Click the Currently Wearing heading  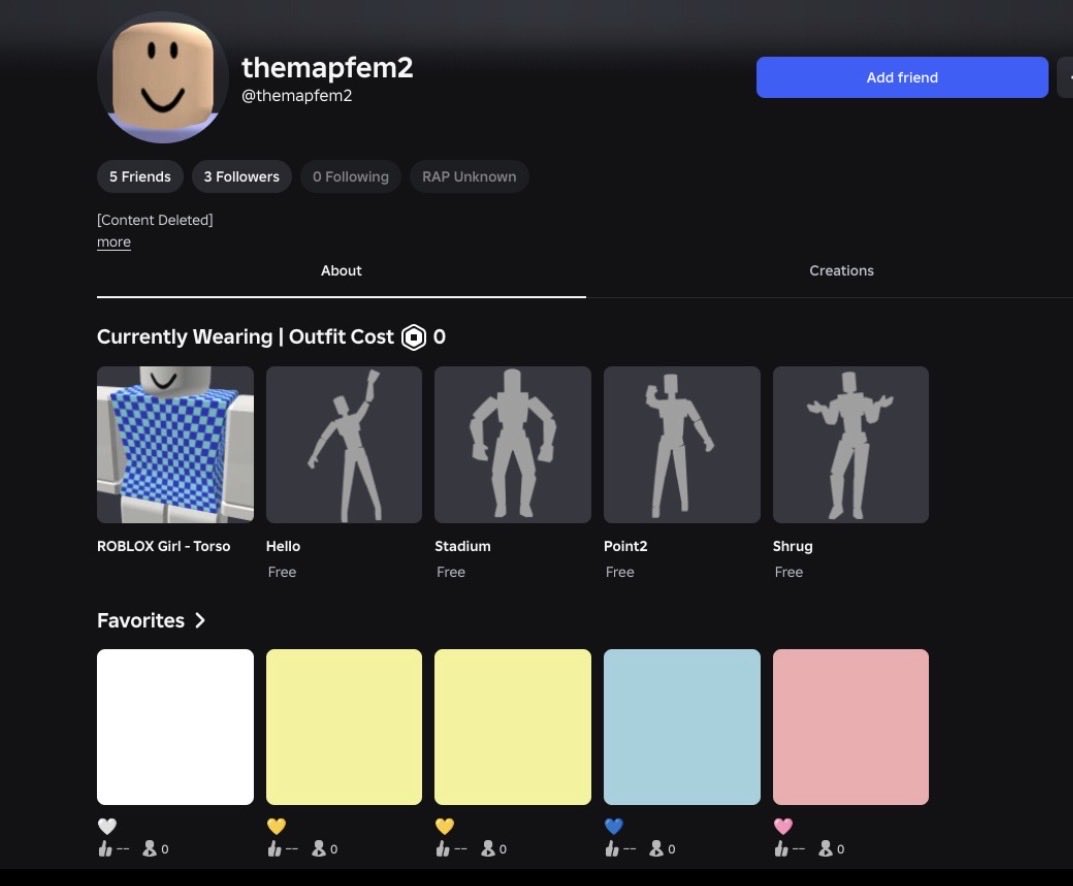pyautogui.click(x=185, y=337)
